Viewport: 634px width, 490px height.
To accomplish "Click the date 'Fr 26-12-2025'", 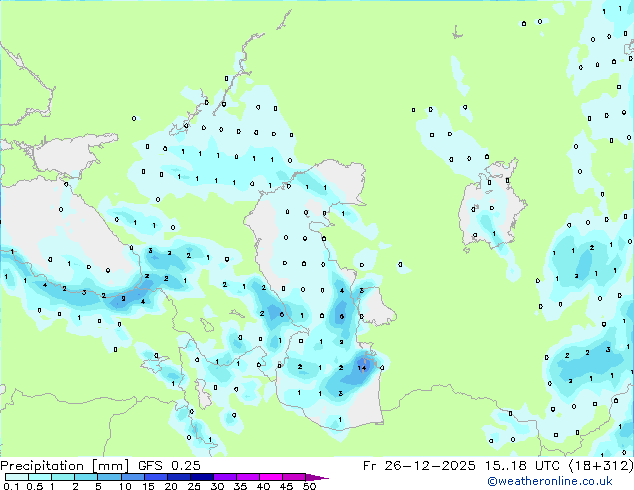I will tap(419, 466).
